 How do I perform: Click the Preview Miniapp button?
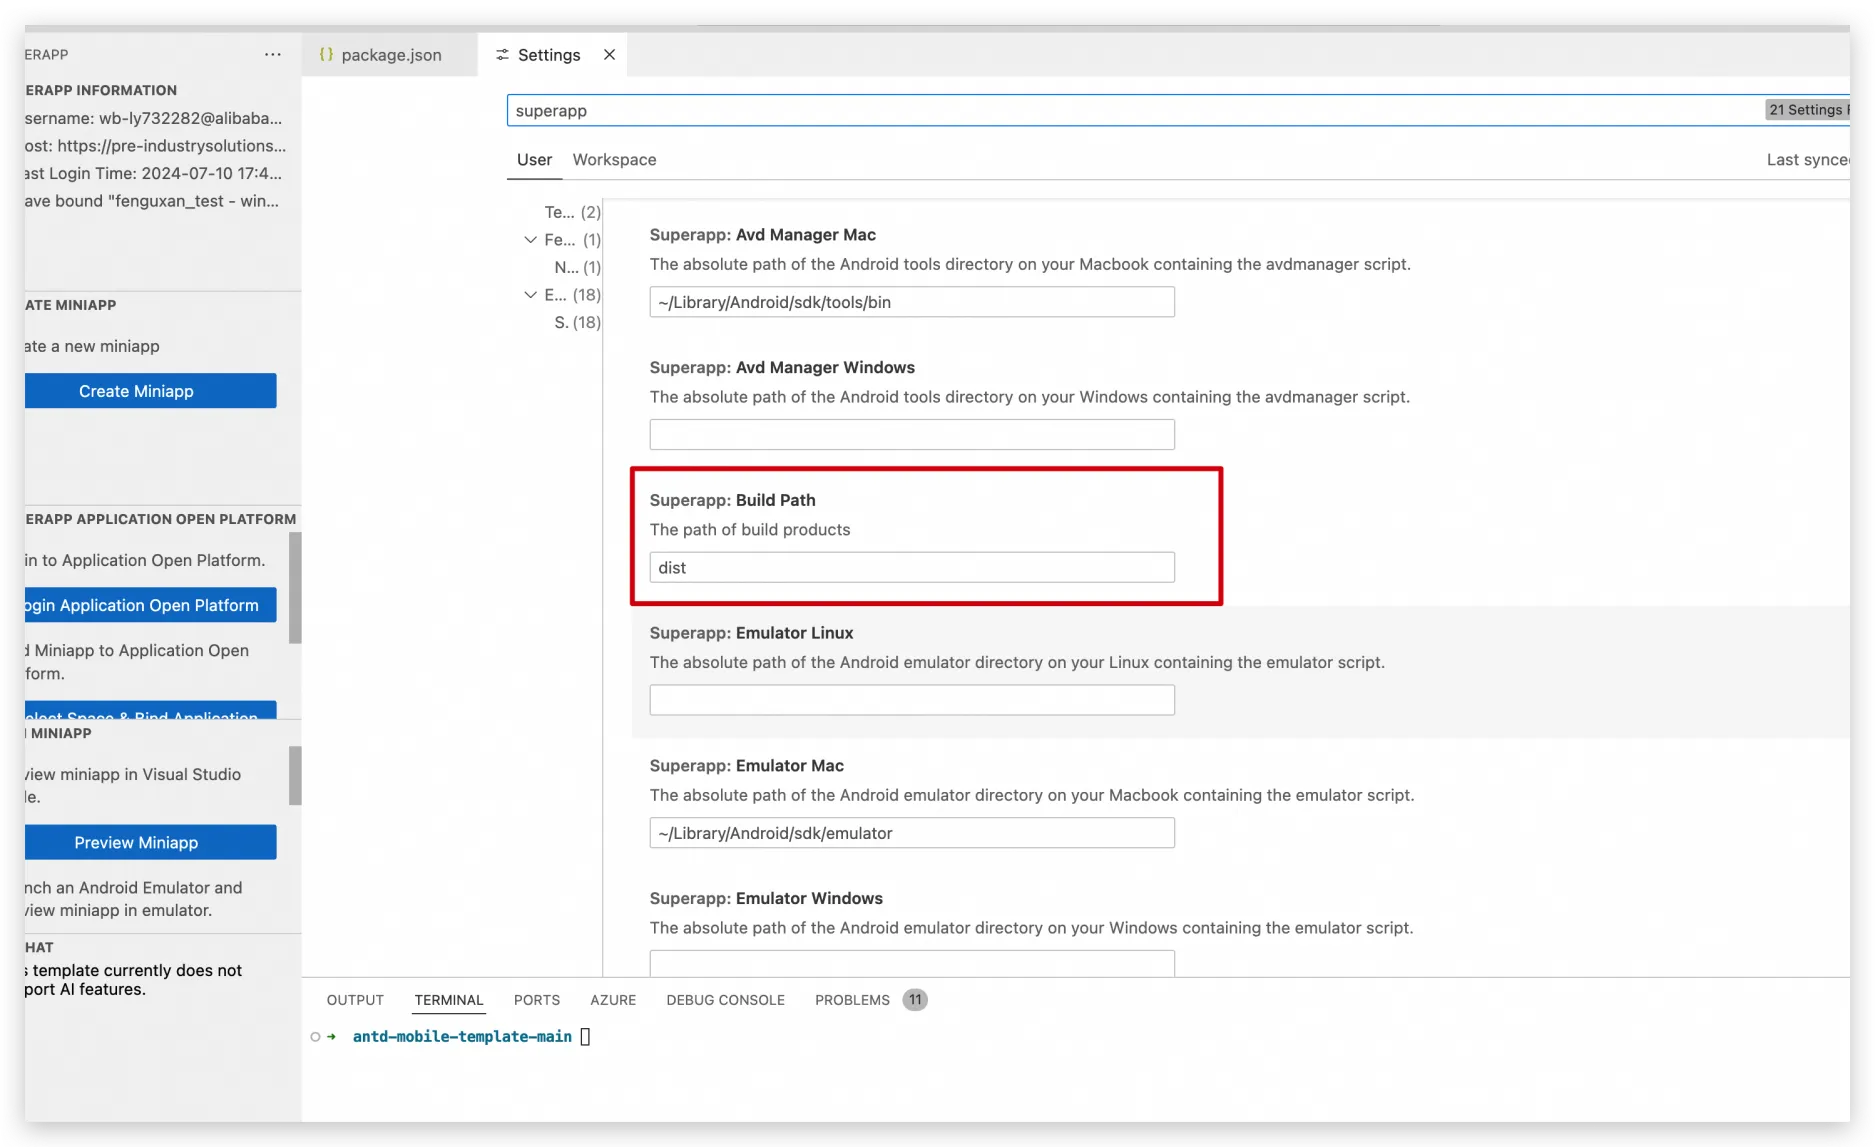(150, 842)
